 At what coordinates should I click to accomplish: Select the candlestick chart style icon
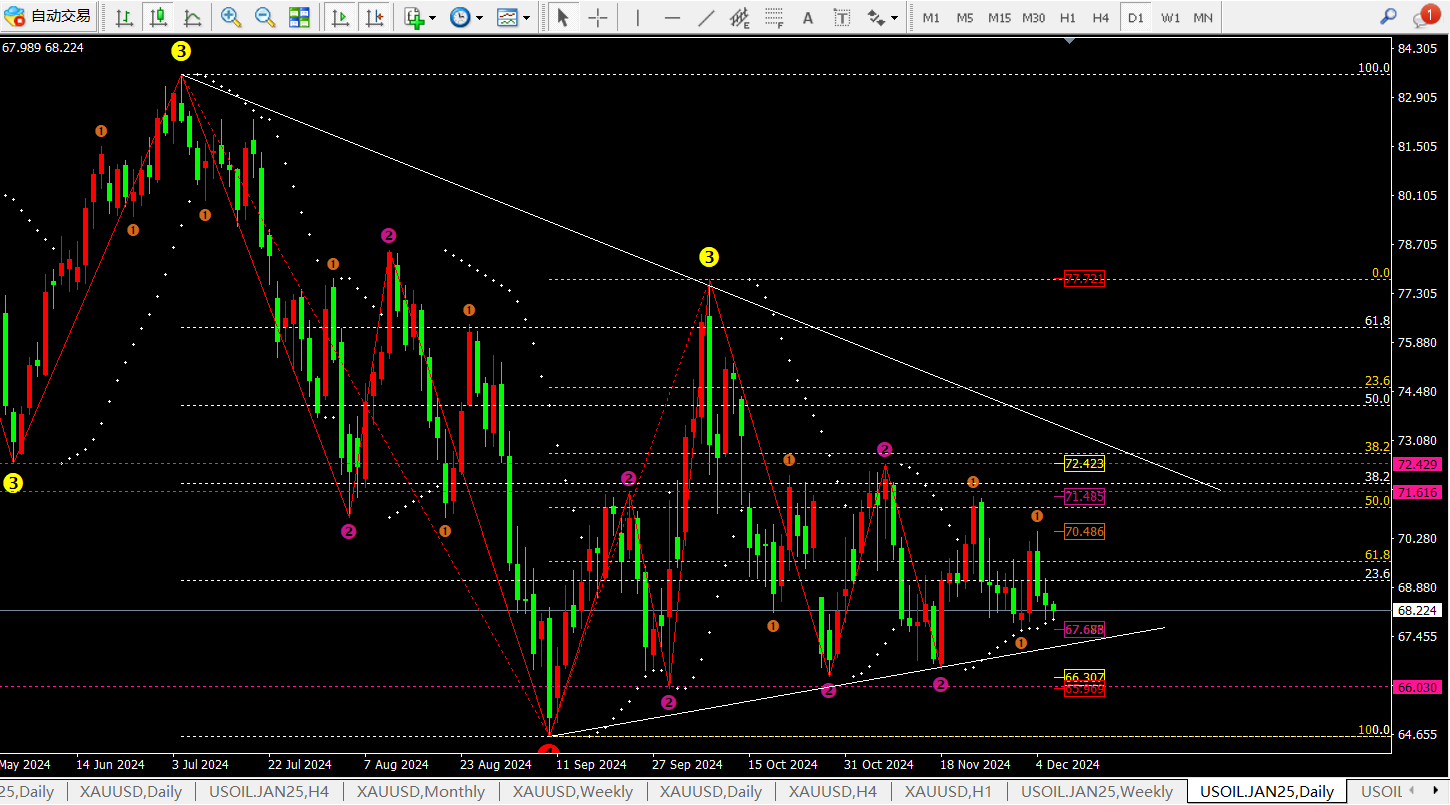[x=157, y=17]
